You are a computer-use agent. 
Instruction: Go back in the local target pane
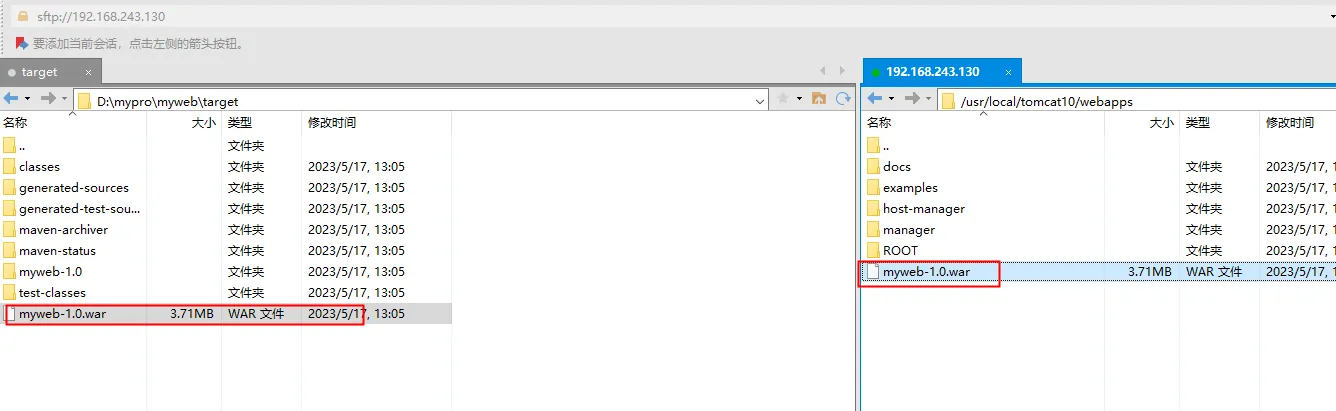point(11,98)
